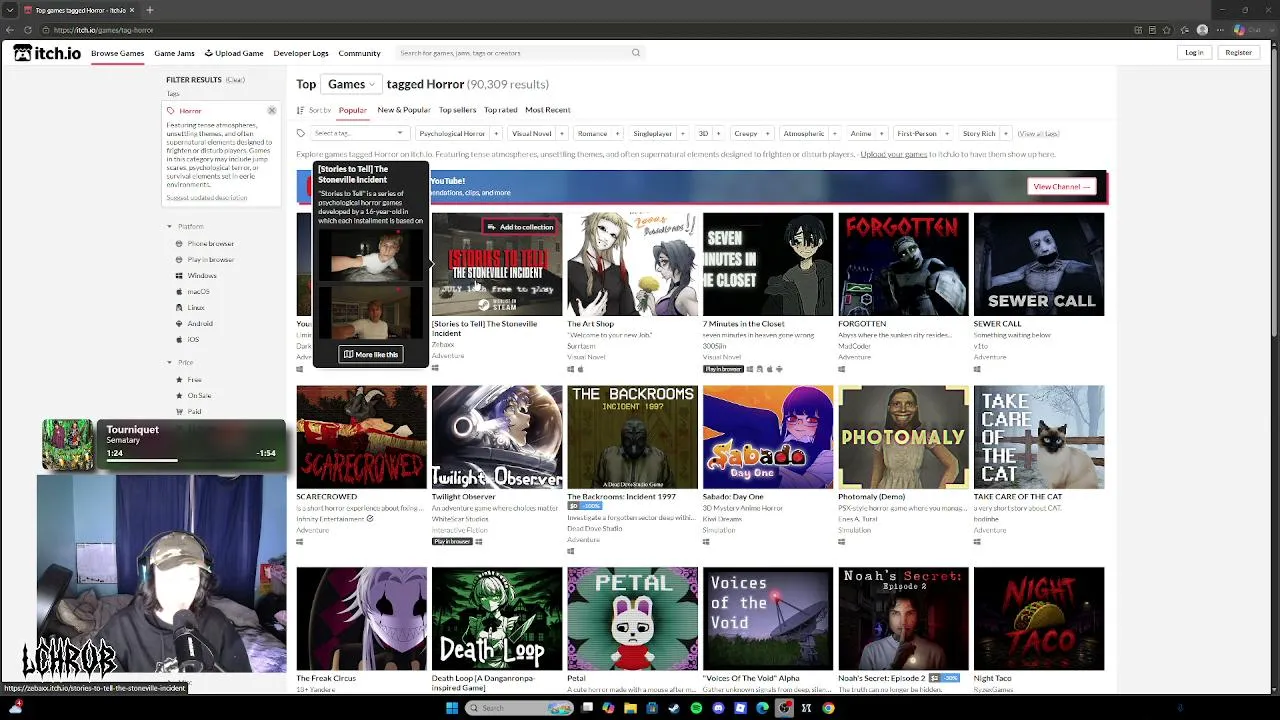Click the Windows Start button

(452, 708)
